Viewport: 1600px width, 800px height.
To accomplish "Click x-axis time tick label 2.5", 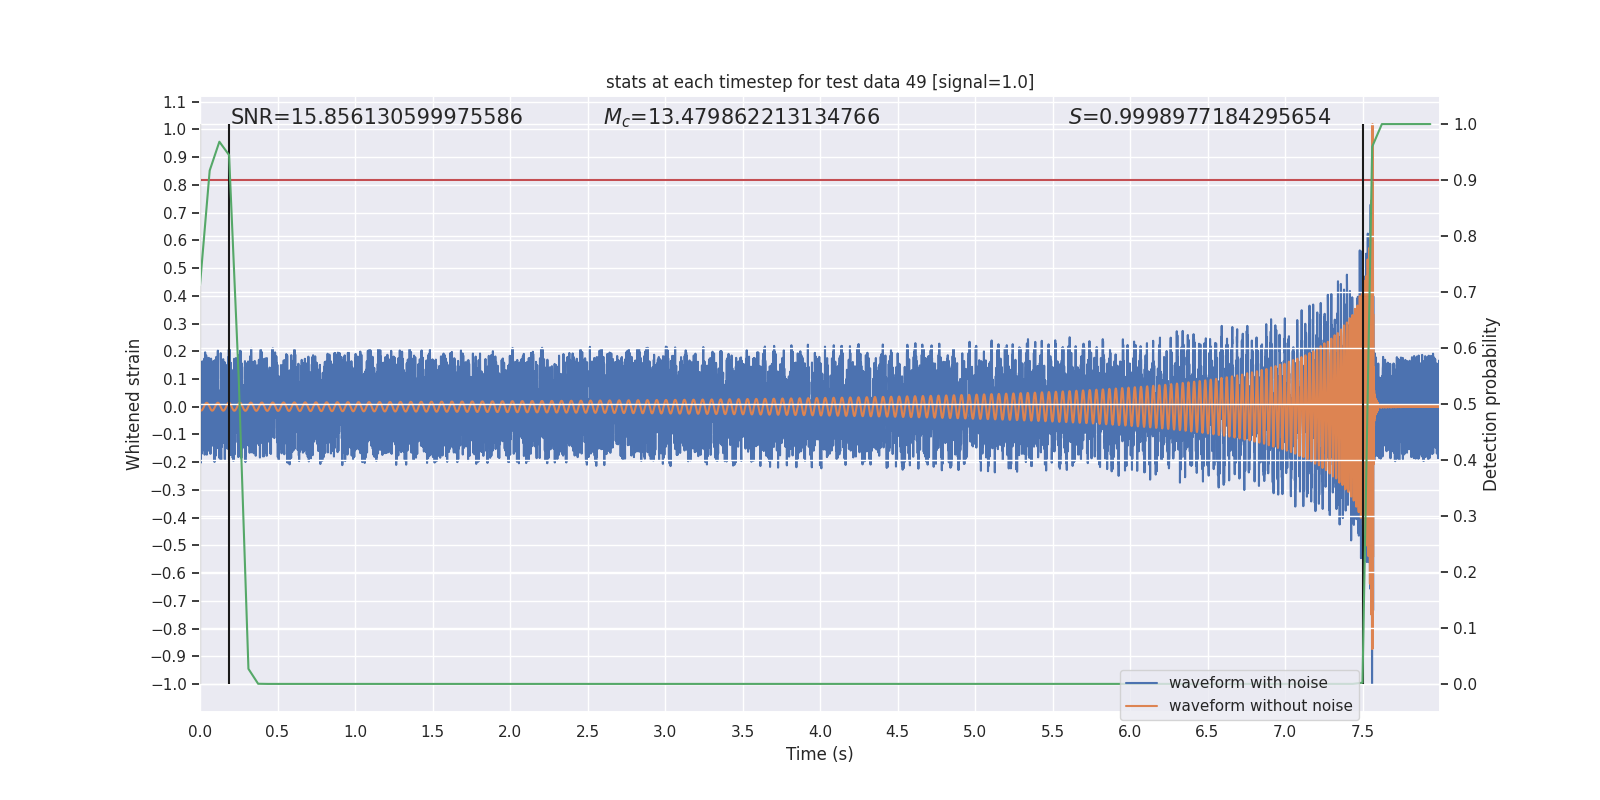I will coord(587,732).
